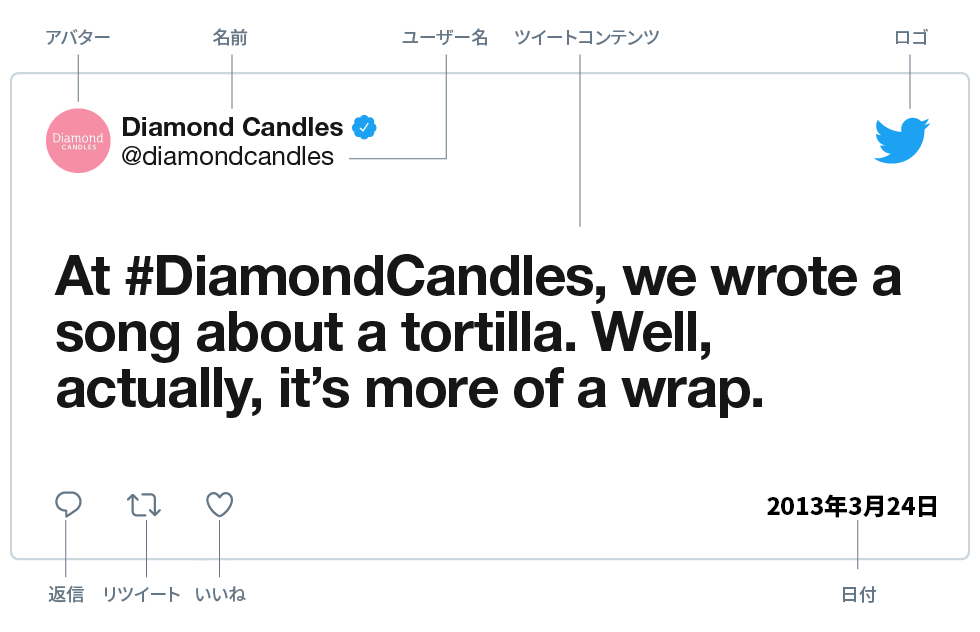Like the tweet with the heart icon
Screen dimensions: 980x632
click(x=219, y=504)
